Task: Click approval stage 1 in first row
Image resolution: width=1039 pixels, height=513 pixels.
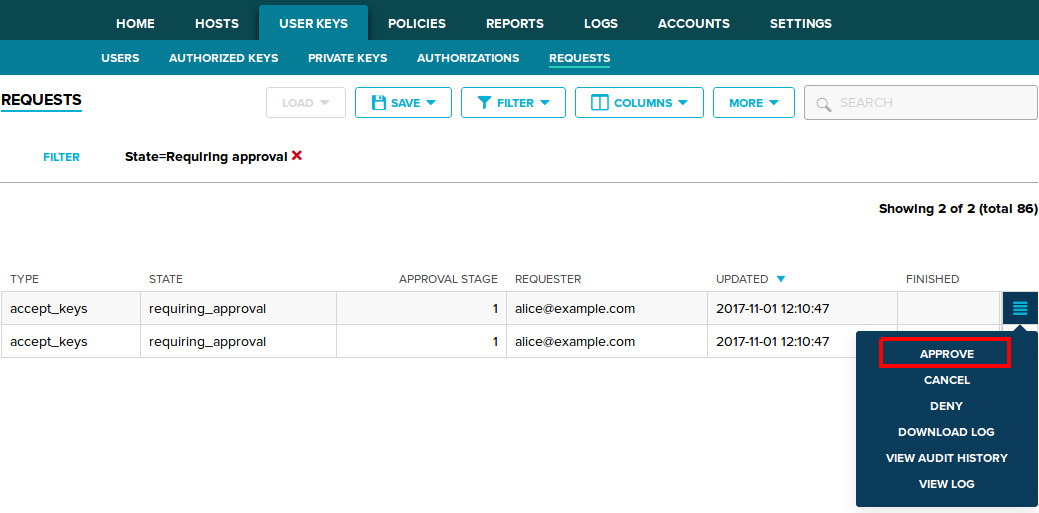Action: point(495,308)
